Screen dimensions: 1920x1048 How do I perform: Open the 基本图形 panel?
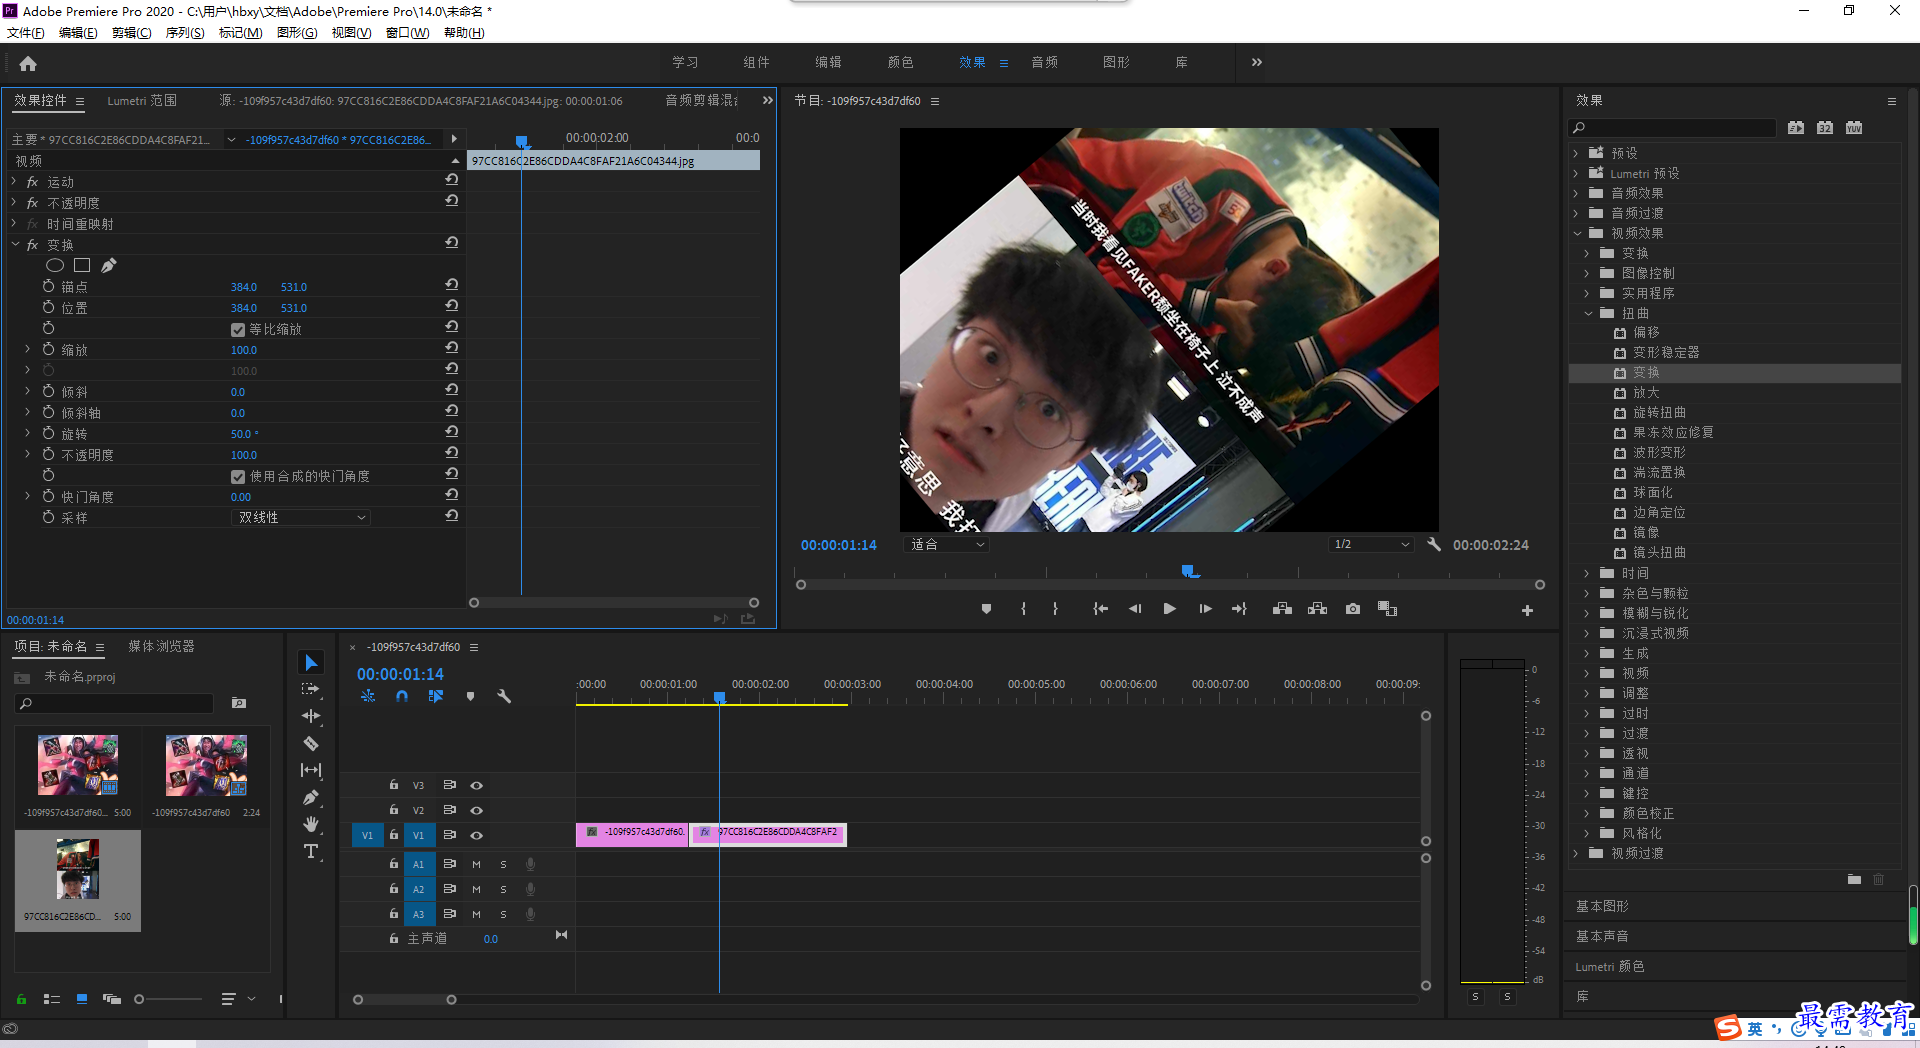point(1602,906)
